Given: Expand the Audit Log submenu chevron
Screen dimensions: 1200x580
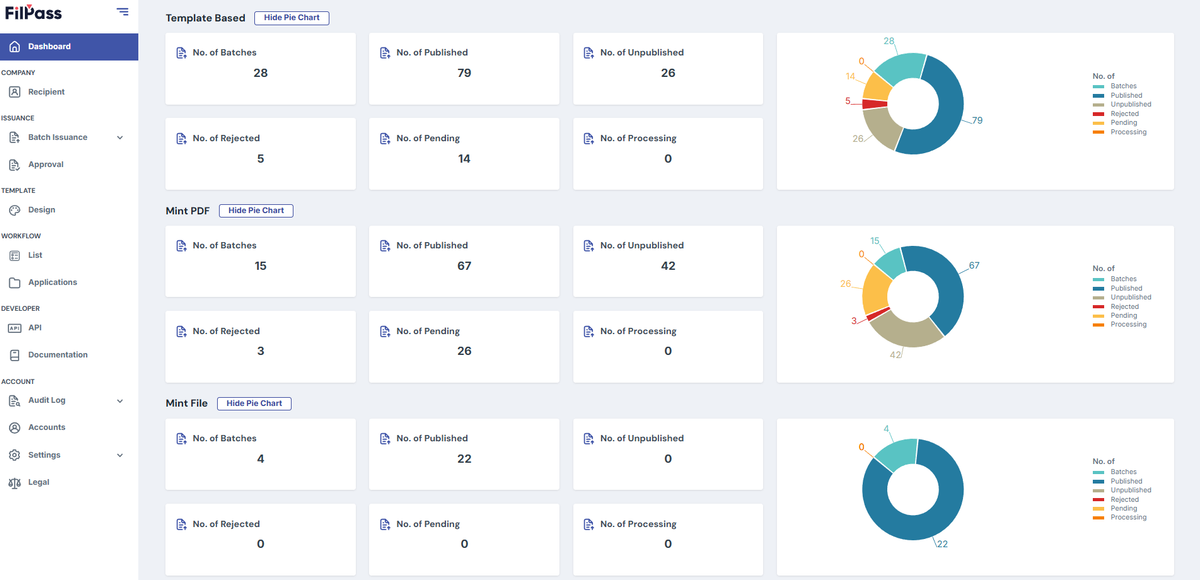Looking at the screenshot, I should click(120, 401).
